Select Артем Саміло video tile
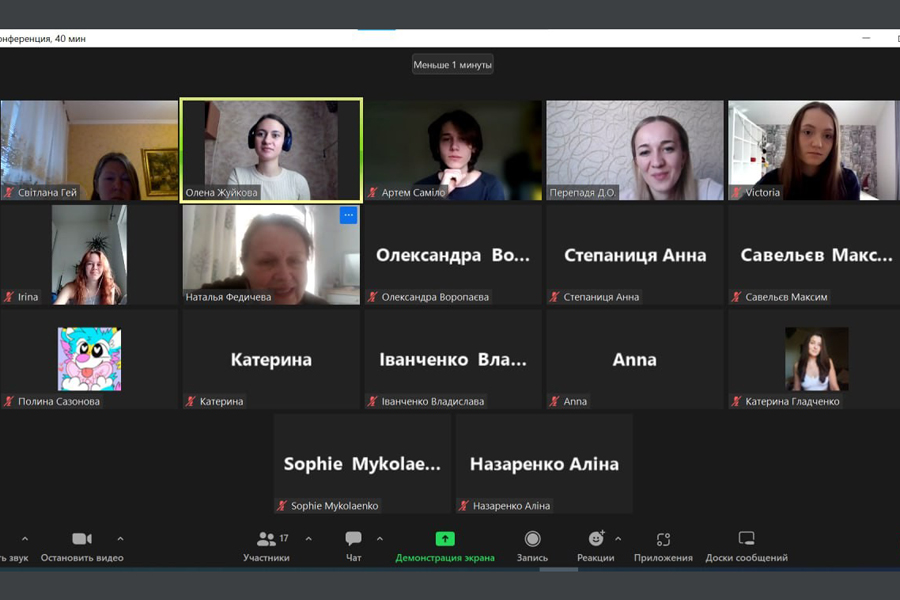The height and width of the screenshot is (600, 900). 453,150
